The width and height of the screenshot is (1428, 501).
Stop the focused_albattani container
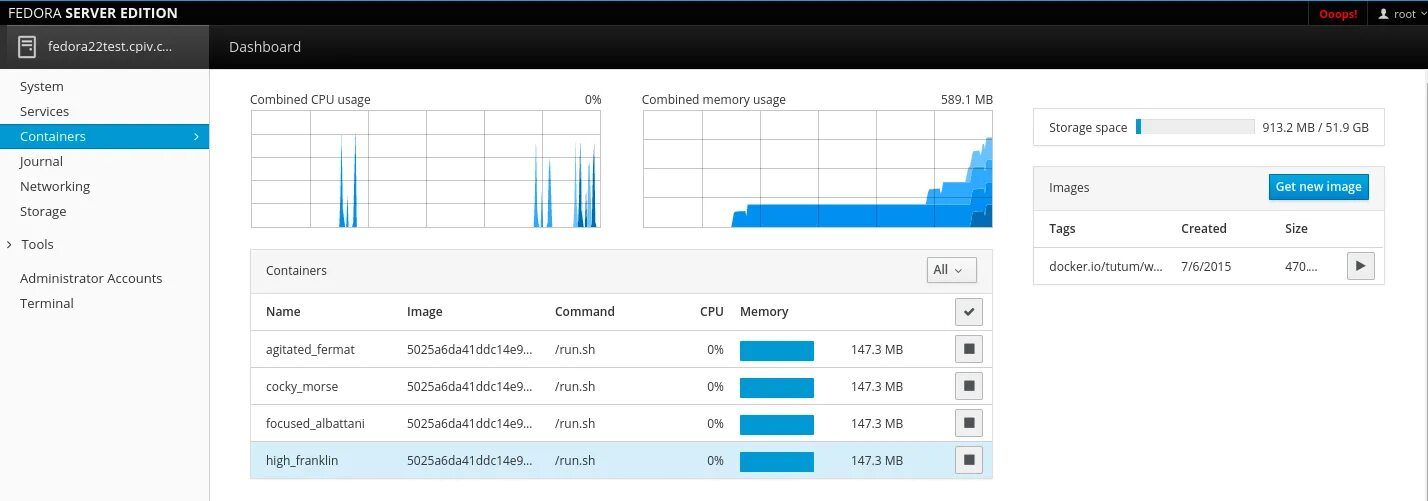[x=968, y=423]
